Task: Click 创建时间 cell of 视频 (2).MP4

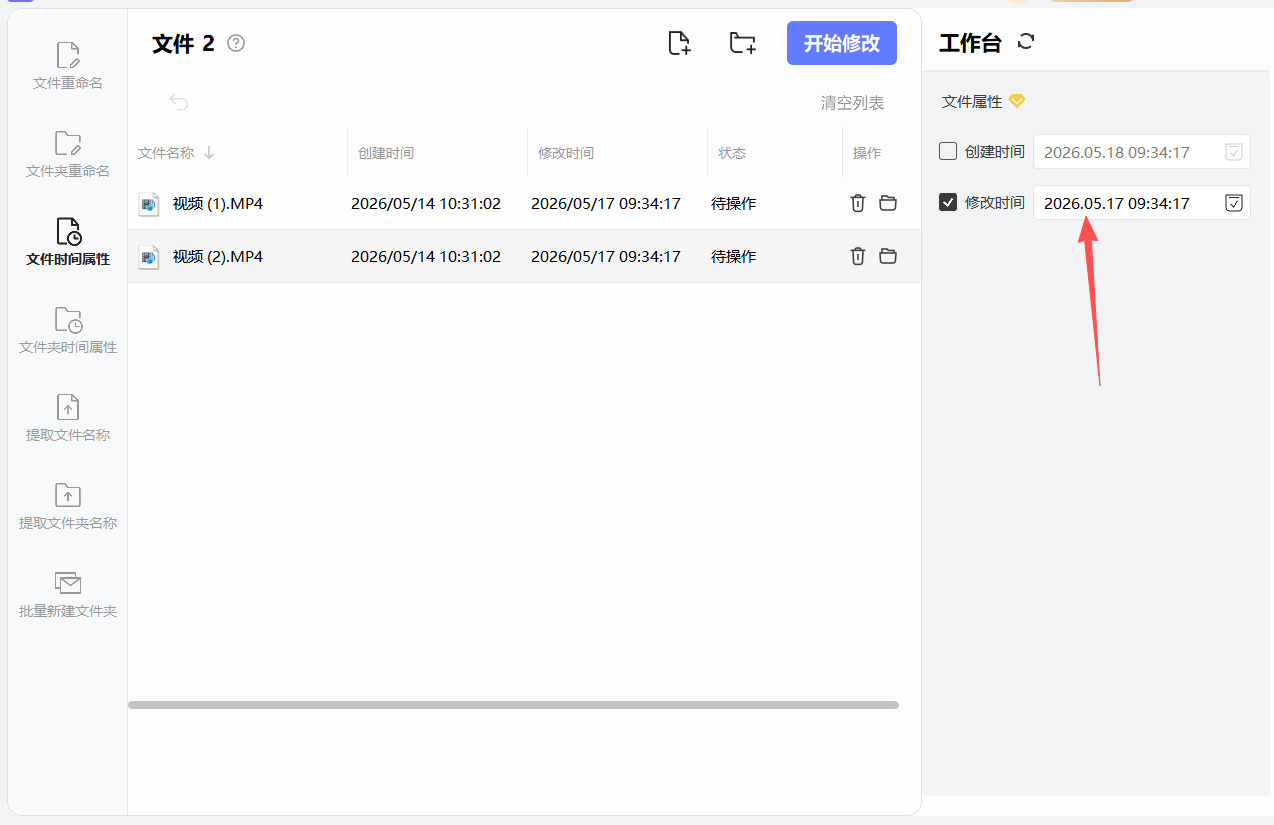Action: coord(426,256)
